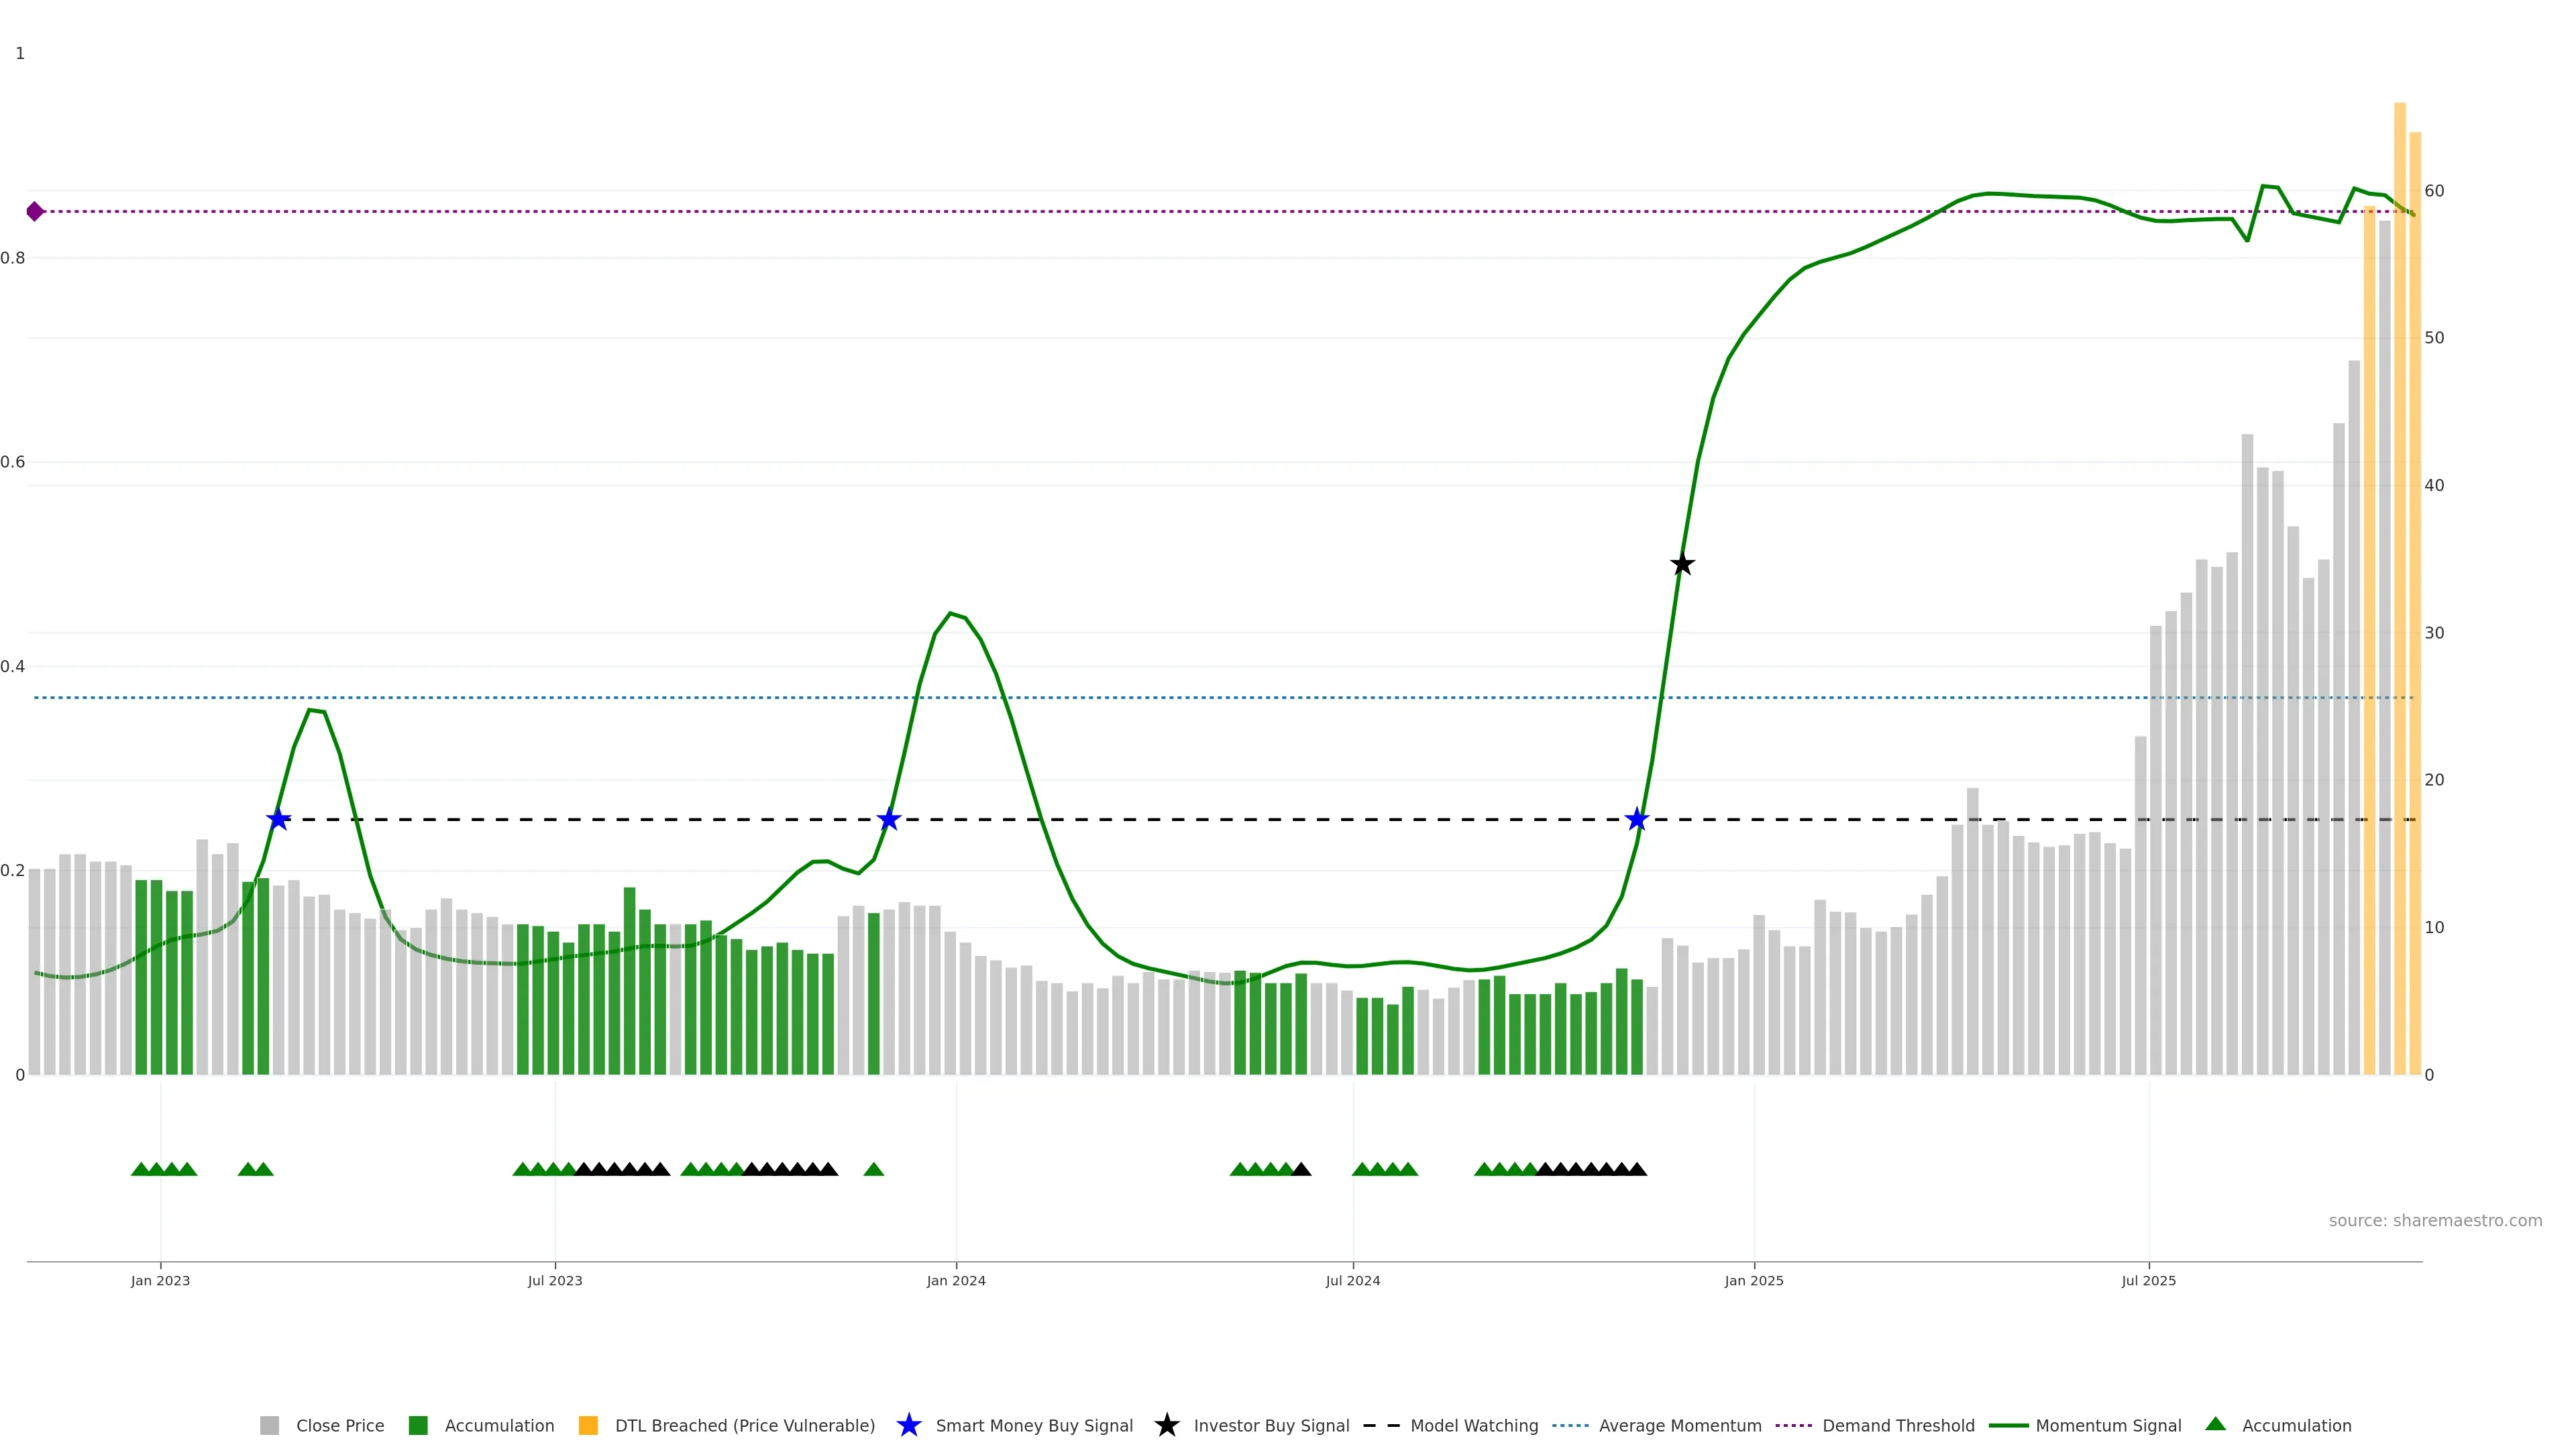Click the lone green triangle before Jan 2024

[x=873, y=1169]
